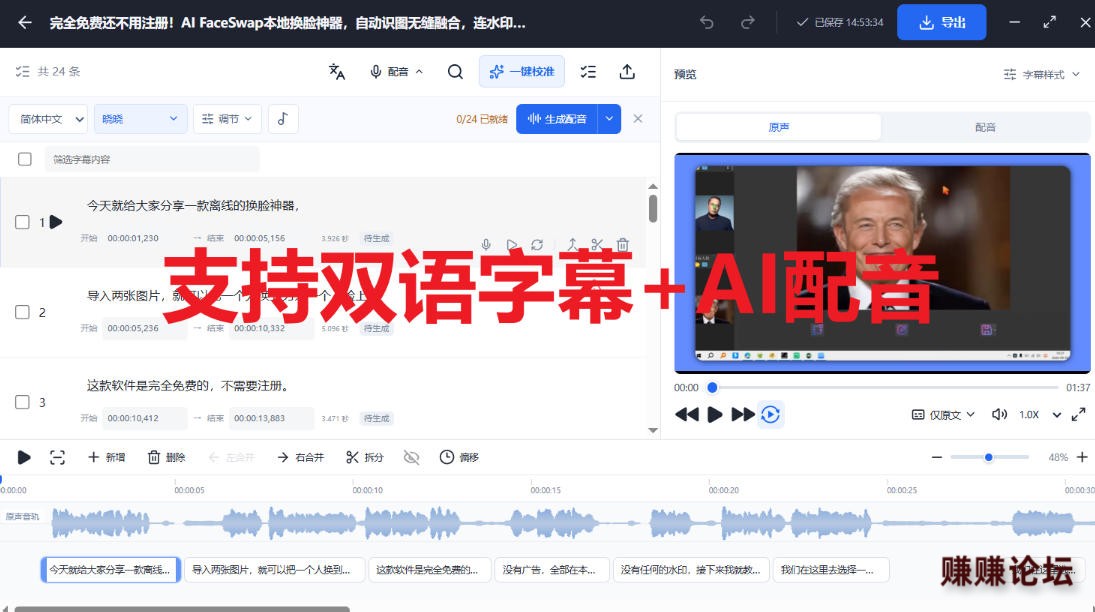Image resolution: width=1095 pixels, height=612 pixels.
Task: Check the box for subtitle 2
Action: pyautogui.click(x=22, y=312)
